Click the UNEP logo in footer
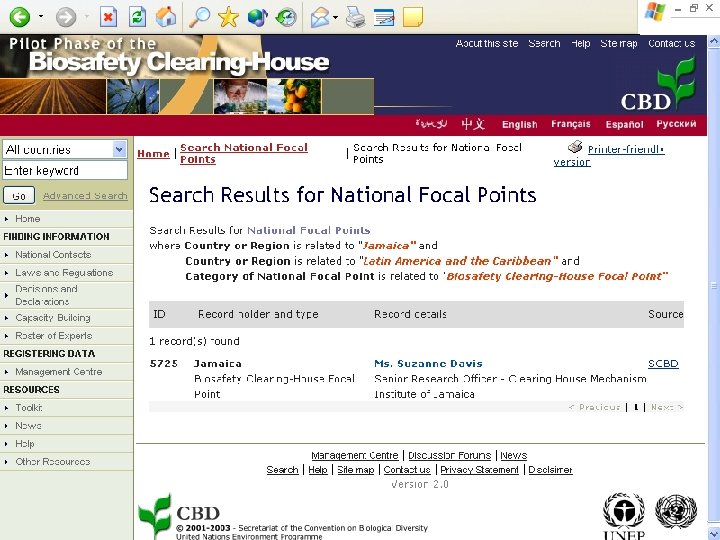This screenshot has width=720, height=540. point(624,516)
